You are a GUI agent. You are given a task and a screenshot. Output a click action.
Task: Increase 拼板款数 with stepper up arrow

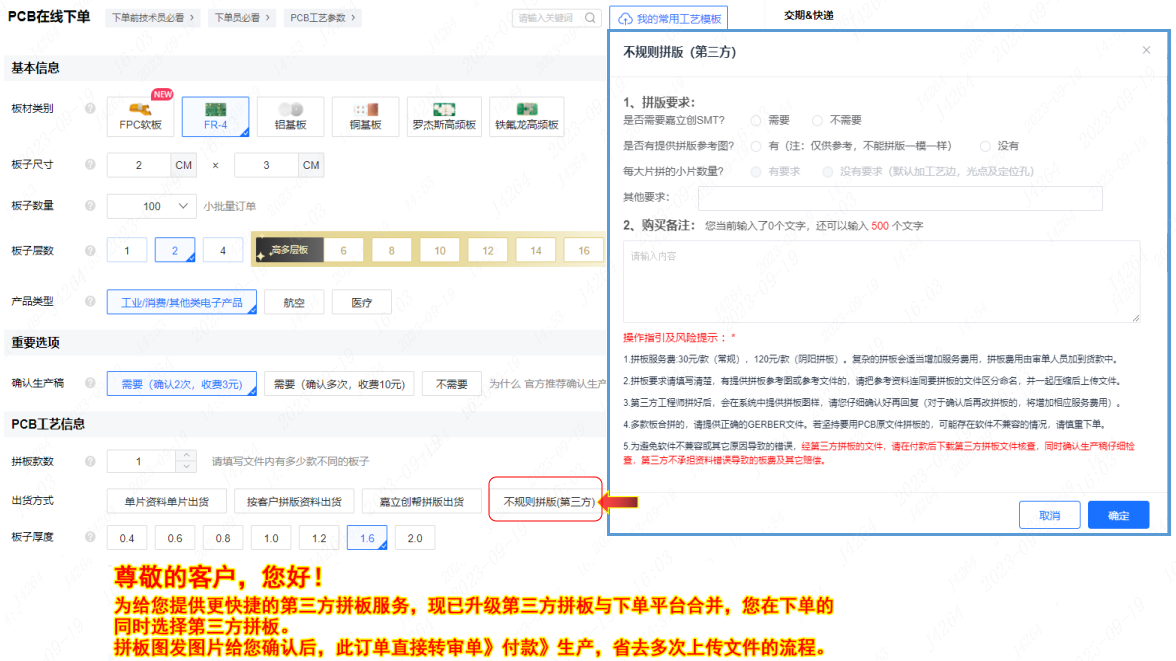pyautogui.click(x=185, y=456)
